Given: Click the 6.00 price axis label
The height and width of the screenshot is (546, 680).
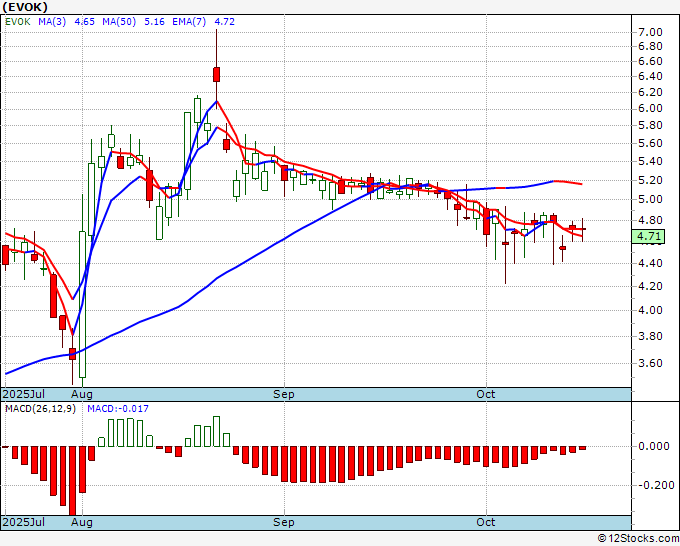Looking at the screenshot, I should pyautogui.click(x=650, y=108).
